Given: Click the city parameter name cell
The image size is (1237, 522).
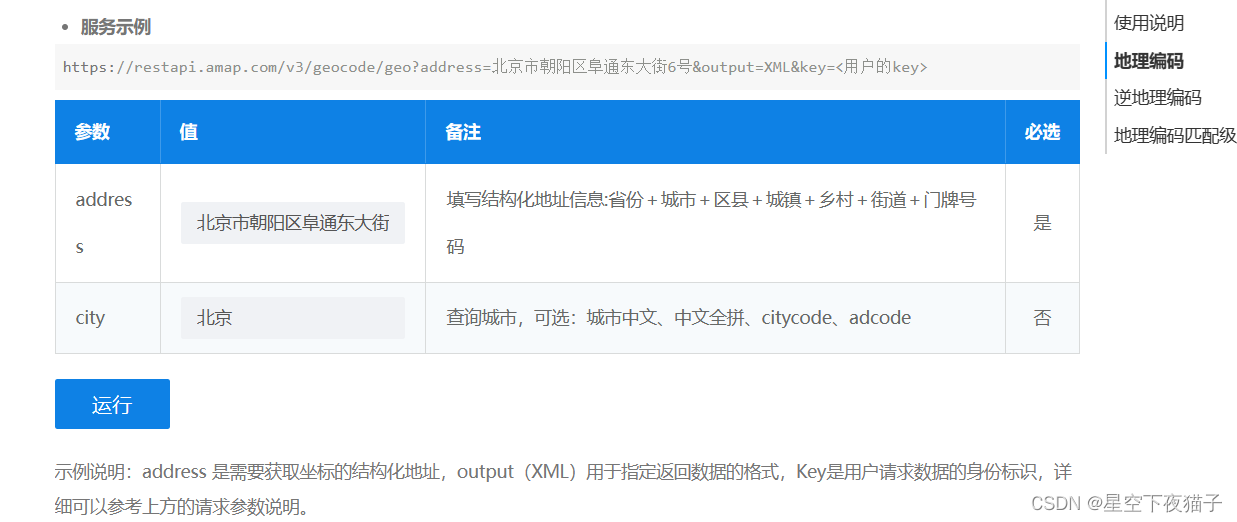Looking at the screenshot, I should click(x=90, y=318).
